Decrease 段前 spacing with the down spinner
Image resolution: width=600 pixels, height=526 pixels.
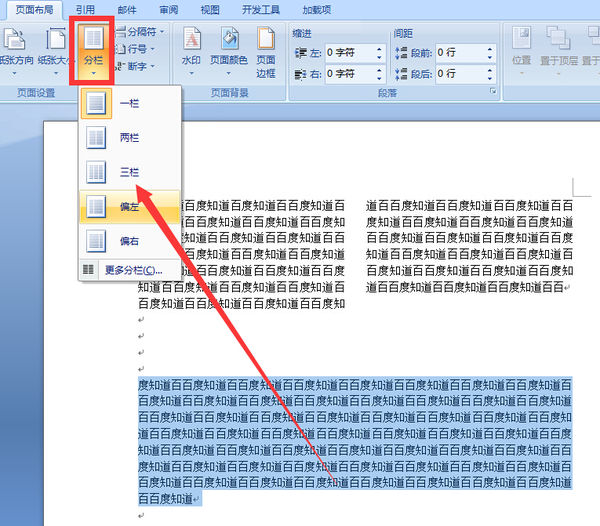(x=490, y=57)
